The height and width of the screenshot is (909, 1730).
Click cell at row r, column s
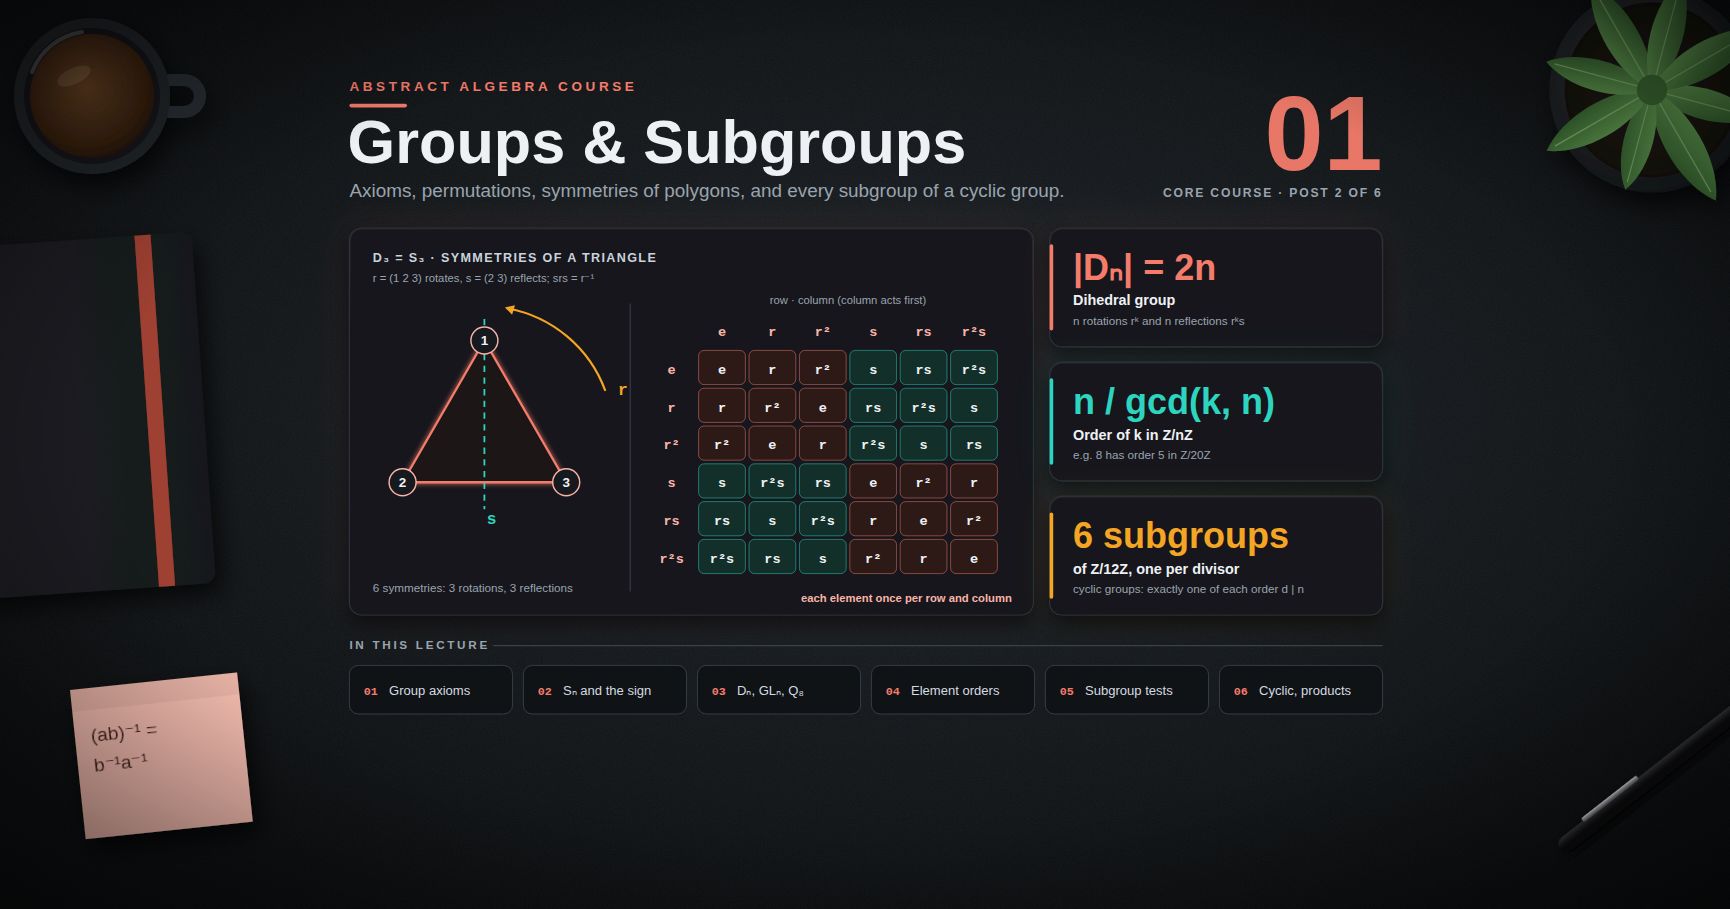(x=873, y=406)
